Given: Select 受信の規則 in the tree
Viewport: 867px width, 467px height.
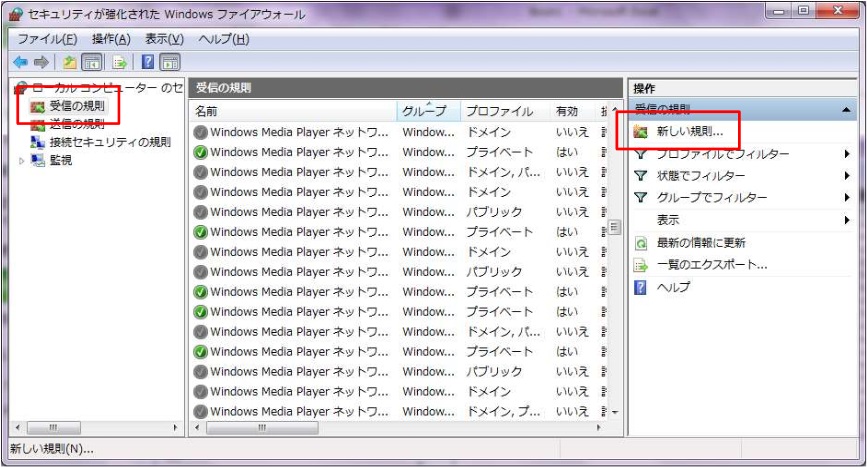Looking at the screenshot, I should (77, 106).
